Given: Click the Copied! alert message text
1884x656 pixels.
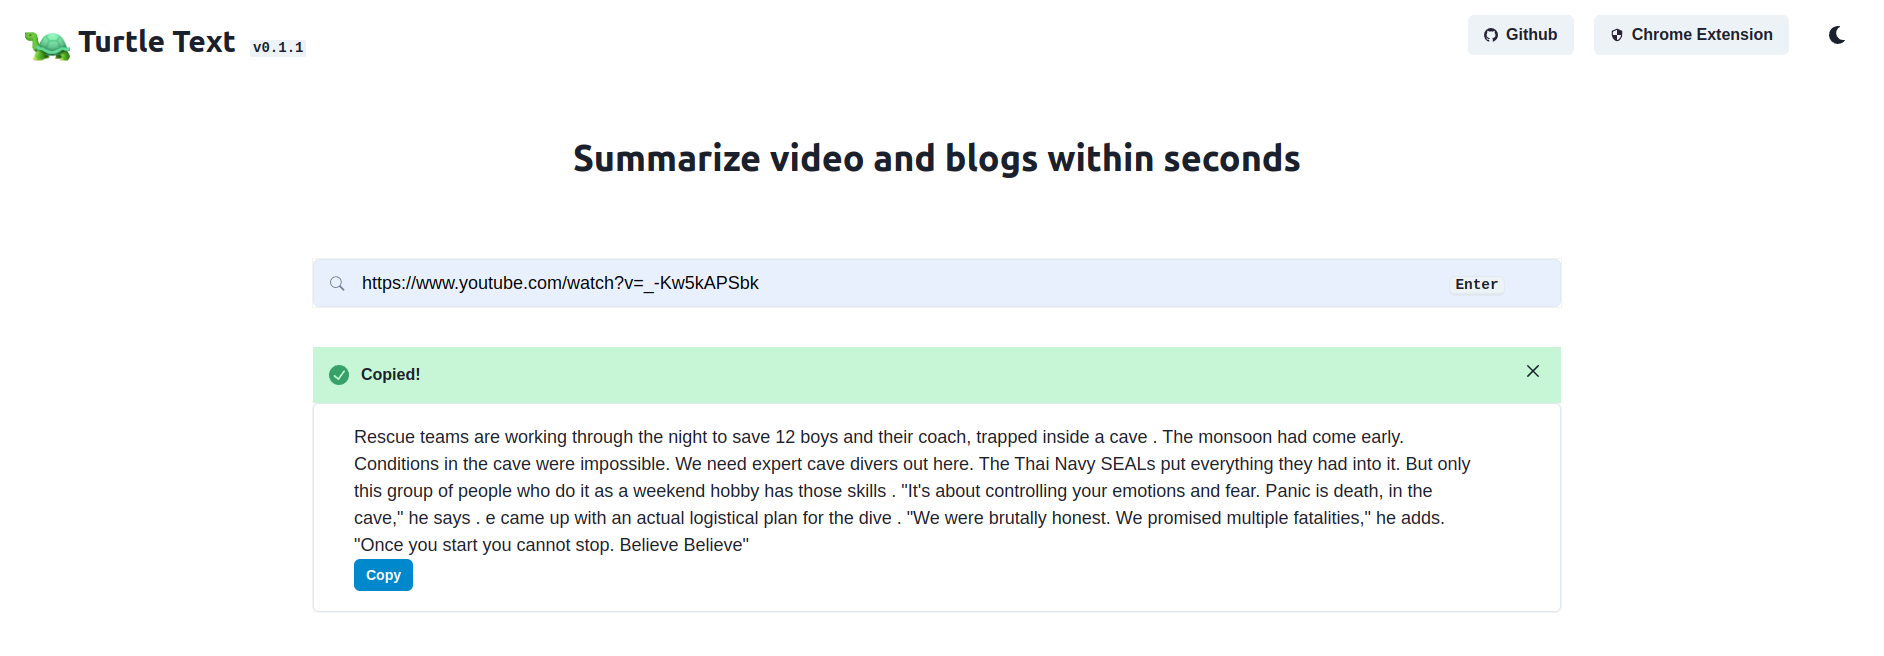Looking at the screenshot, I should pyautogui.click(x=390, y=374).
